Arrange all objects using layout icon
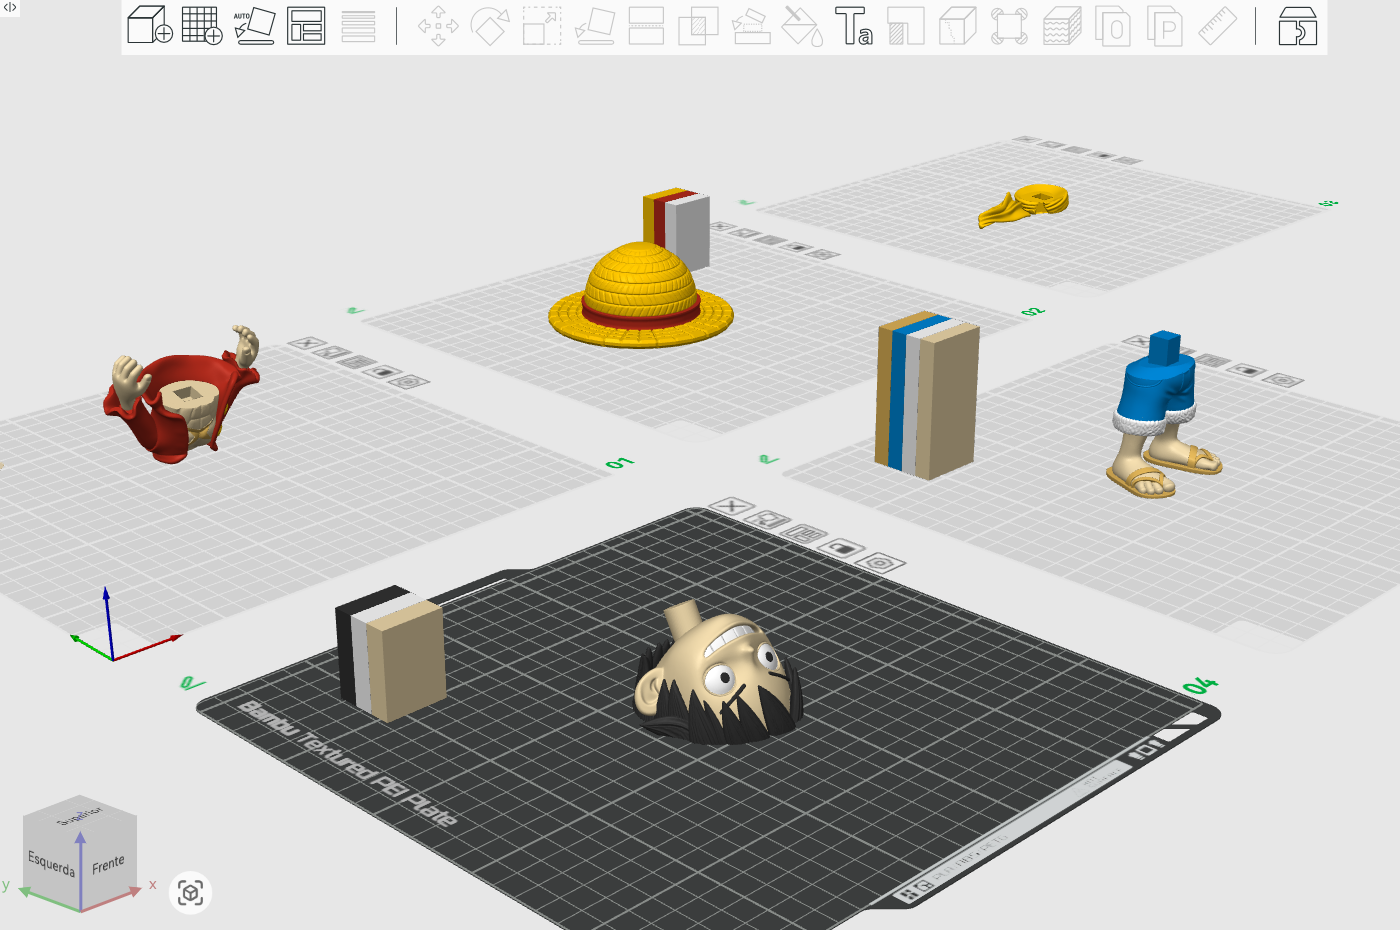1400x930 pixels. pos(306,26)
